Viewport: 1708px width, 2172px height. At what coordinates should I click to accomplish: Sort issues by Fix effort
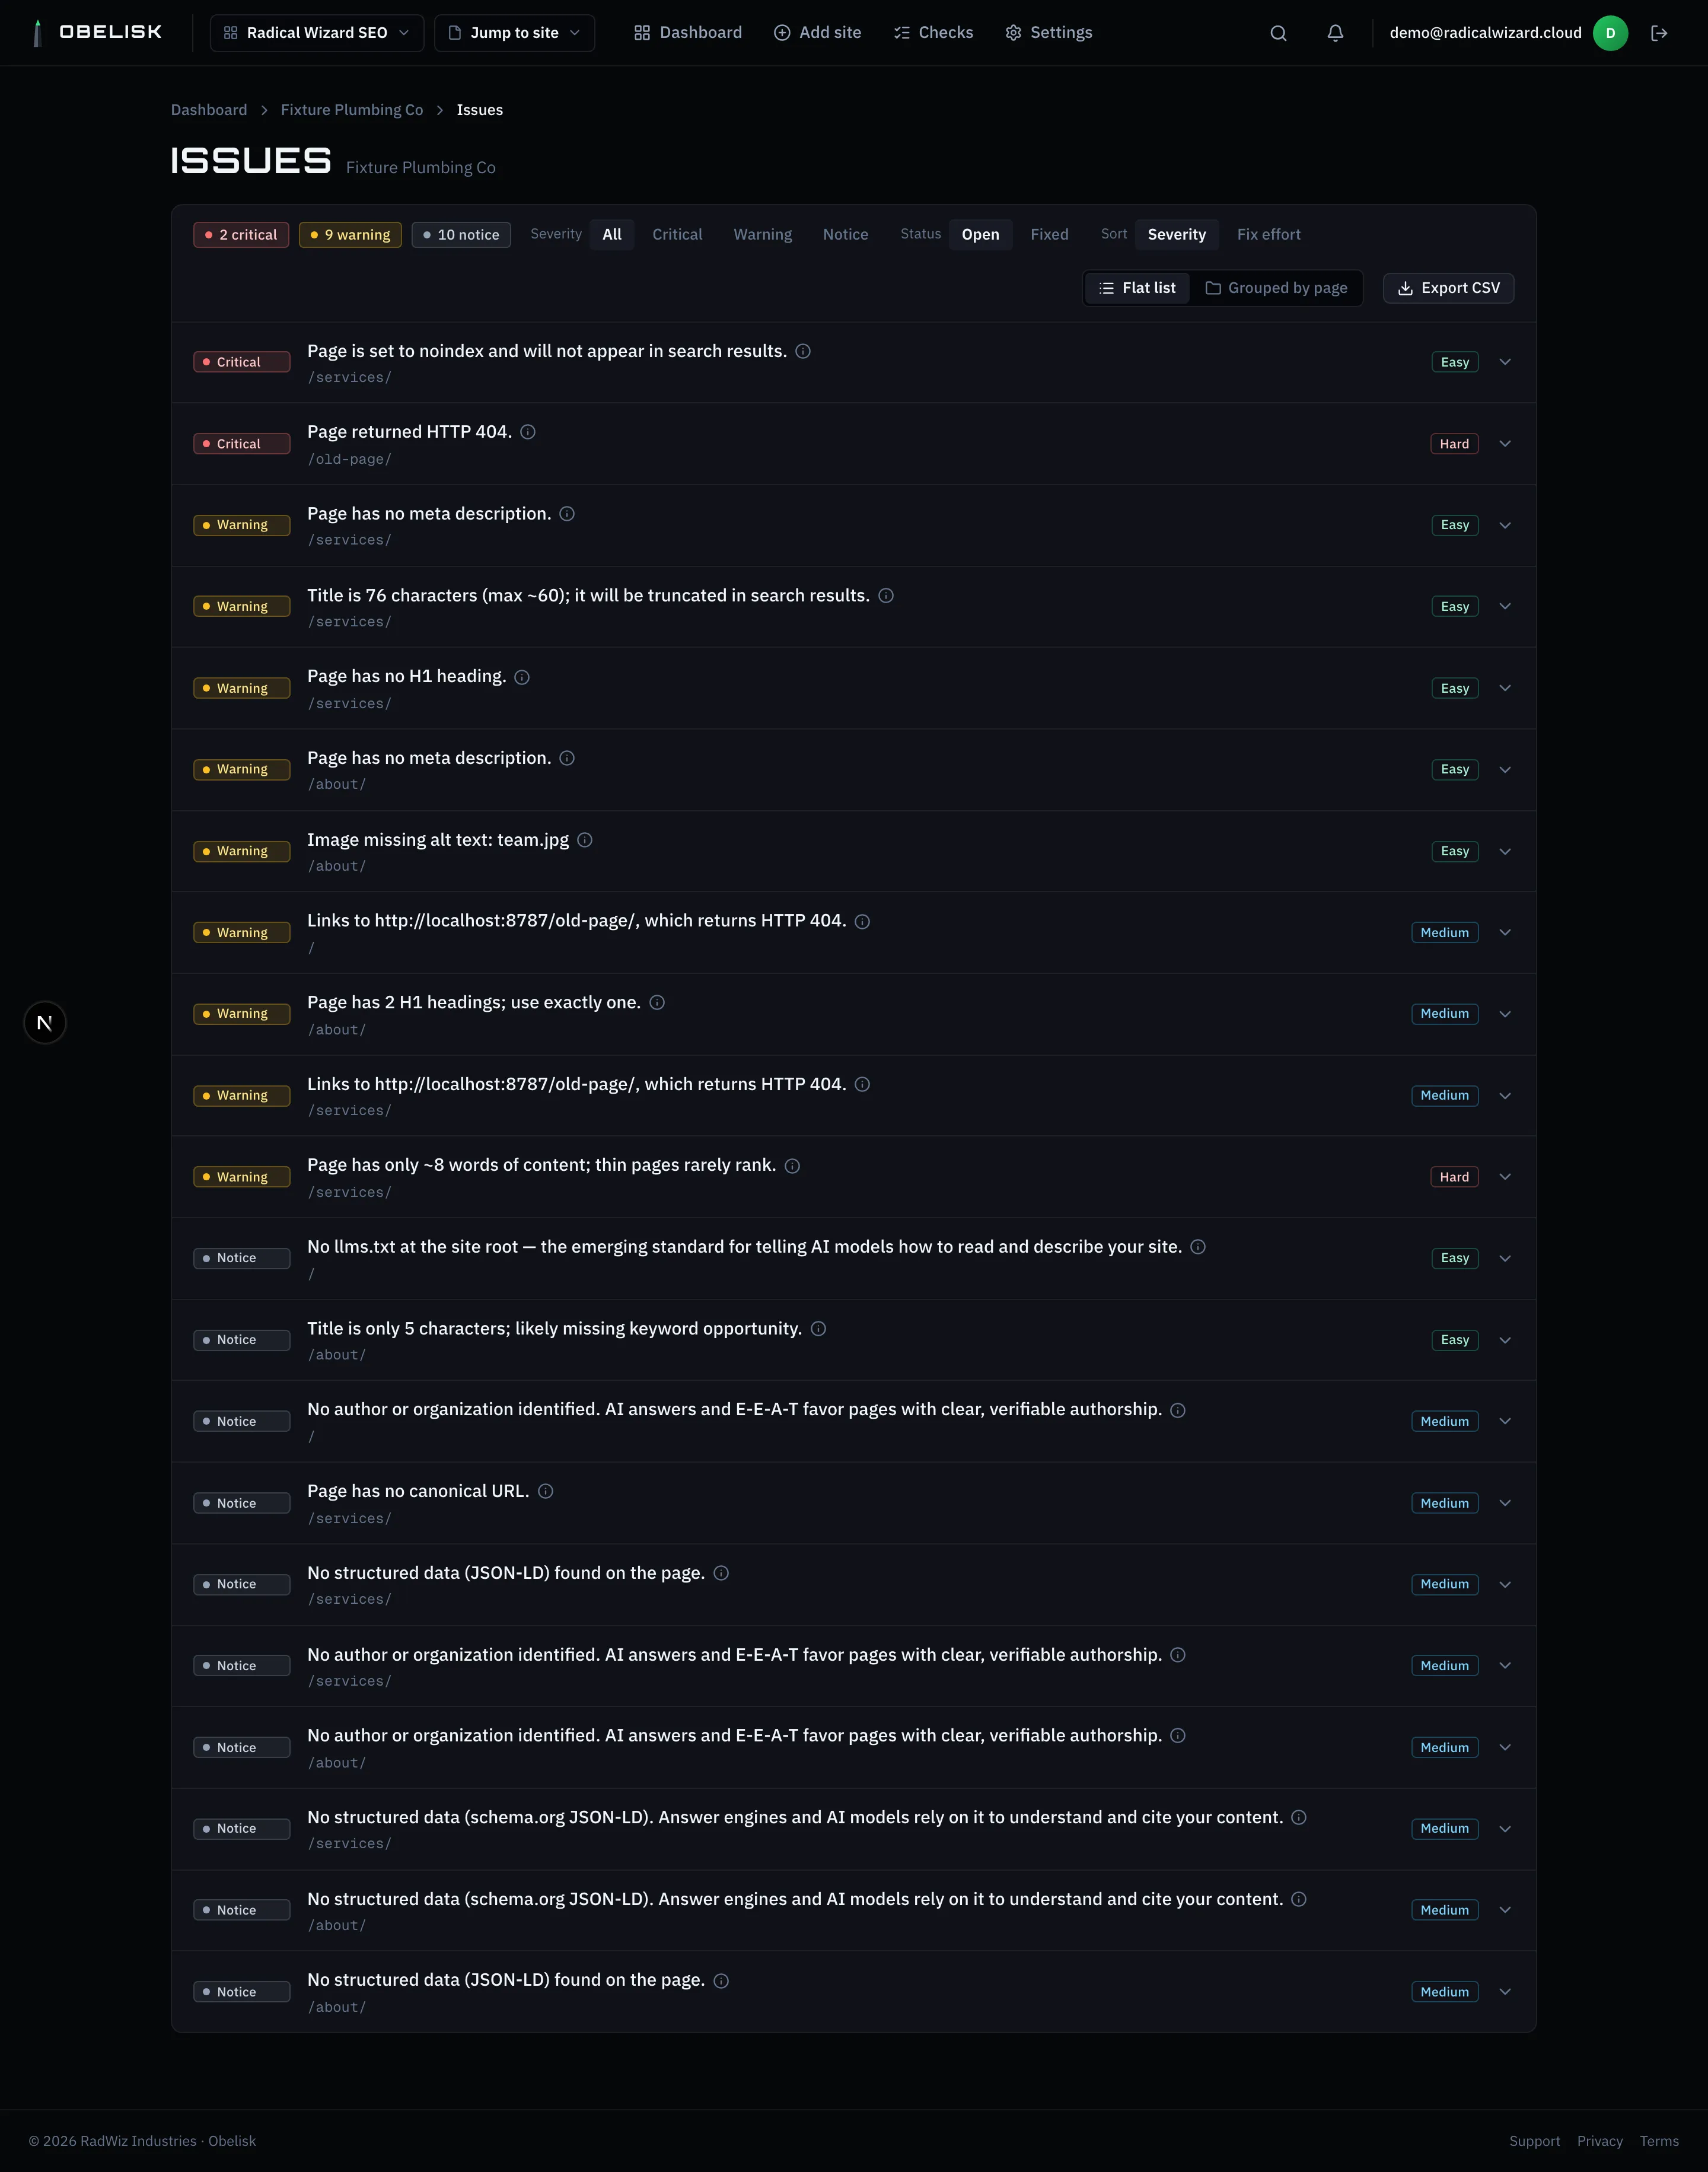(x=1268, y=234)
